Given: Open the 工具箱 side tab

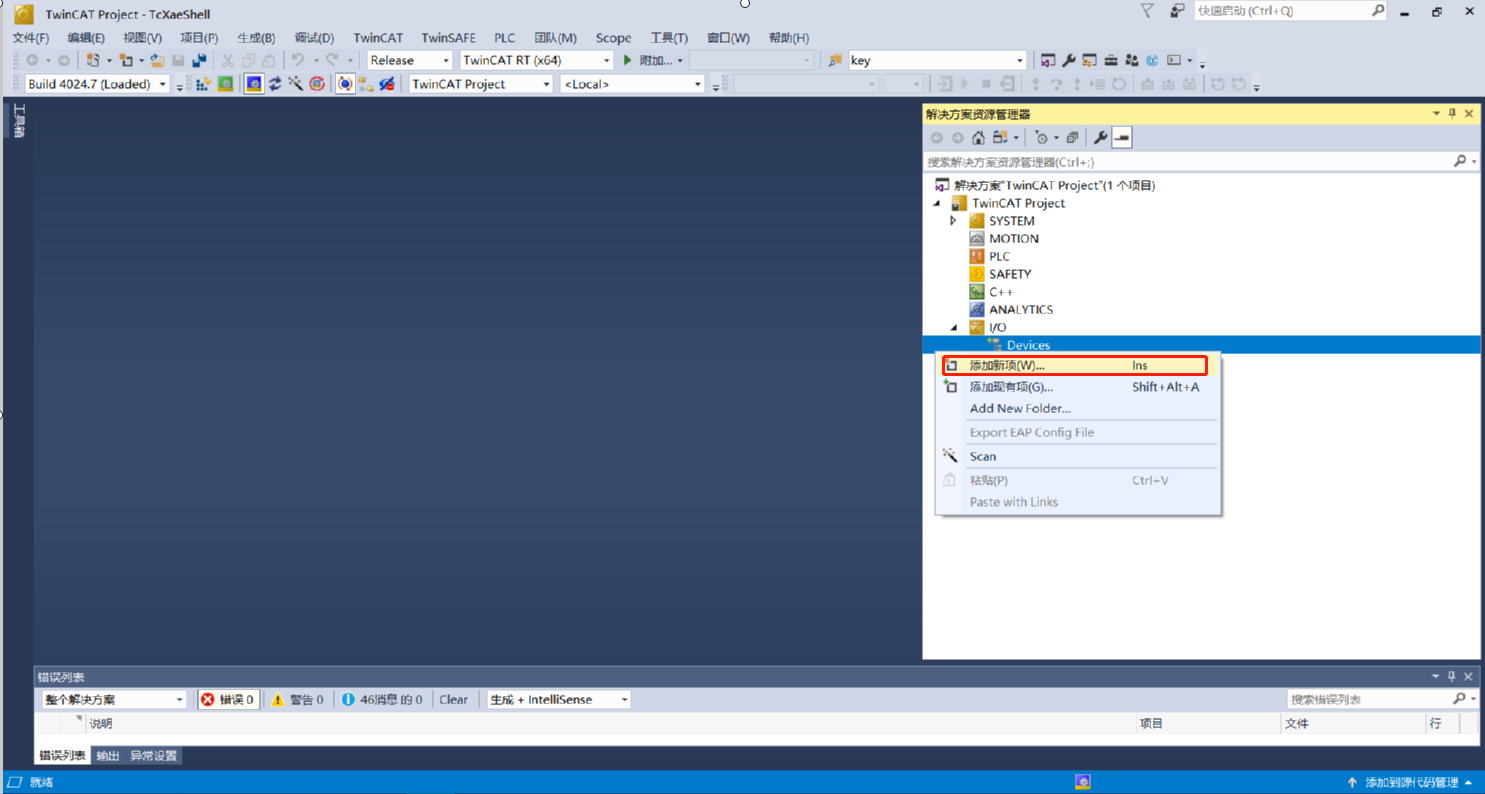Looking at the screenshot, I should click(x=18, y=120).
